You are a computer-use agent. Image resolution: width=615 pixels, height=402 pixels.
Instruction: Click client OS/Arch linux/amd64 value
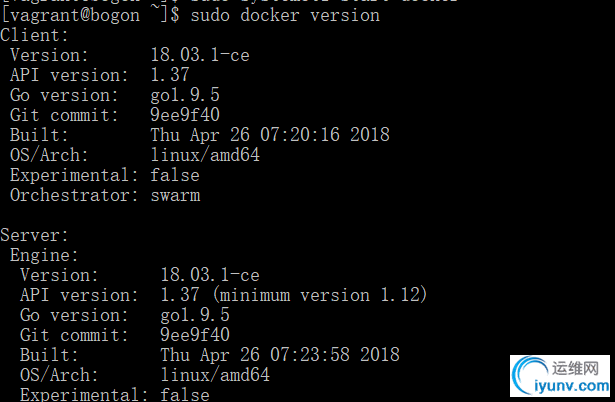[205, 155]
